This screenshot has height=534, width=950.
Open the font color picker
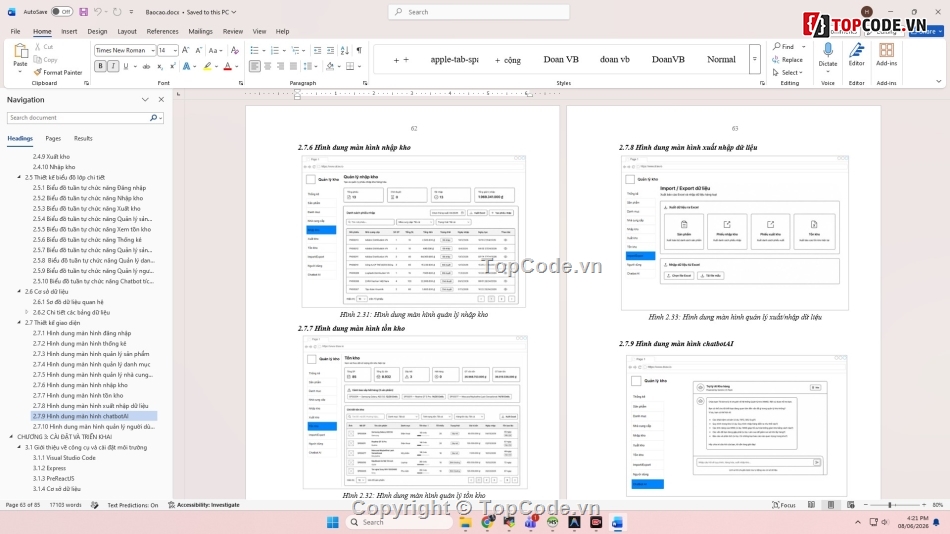pyautogui.click(x=228, y=66)
